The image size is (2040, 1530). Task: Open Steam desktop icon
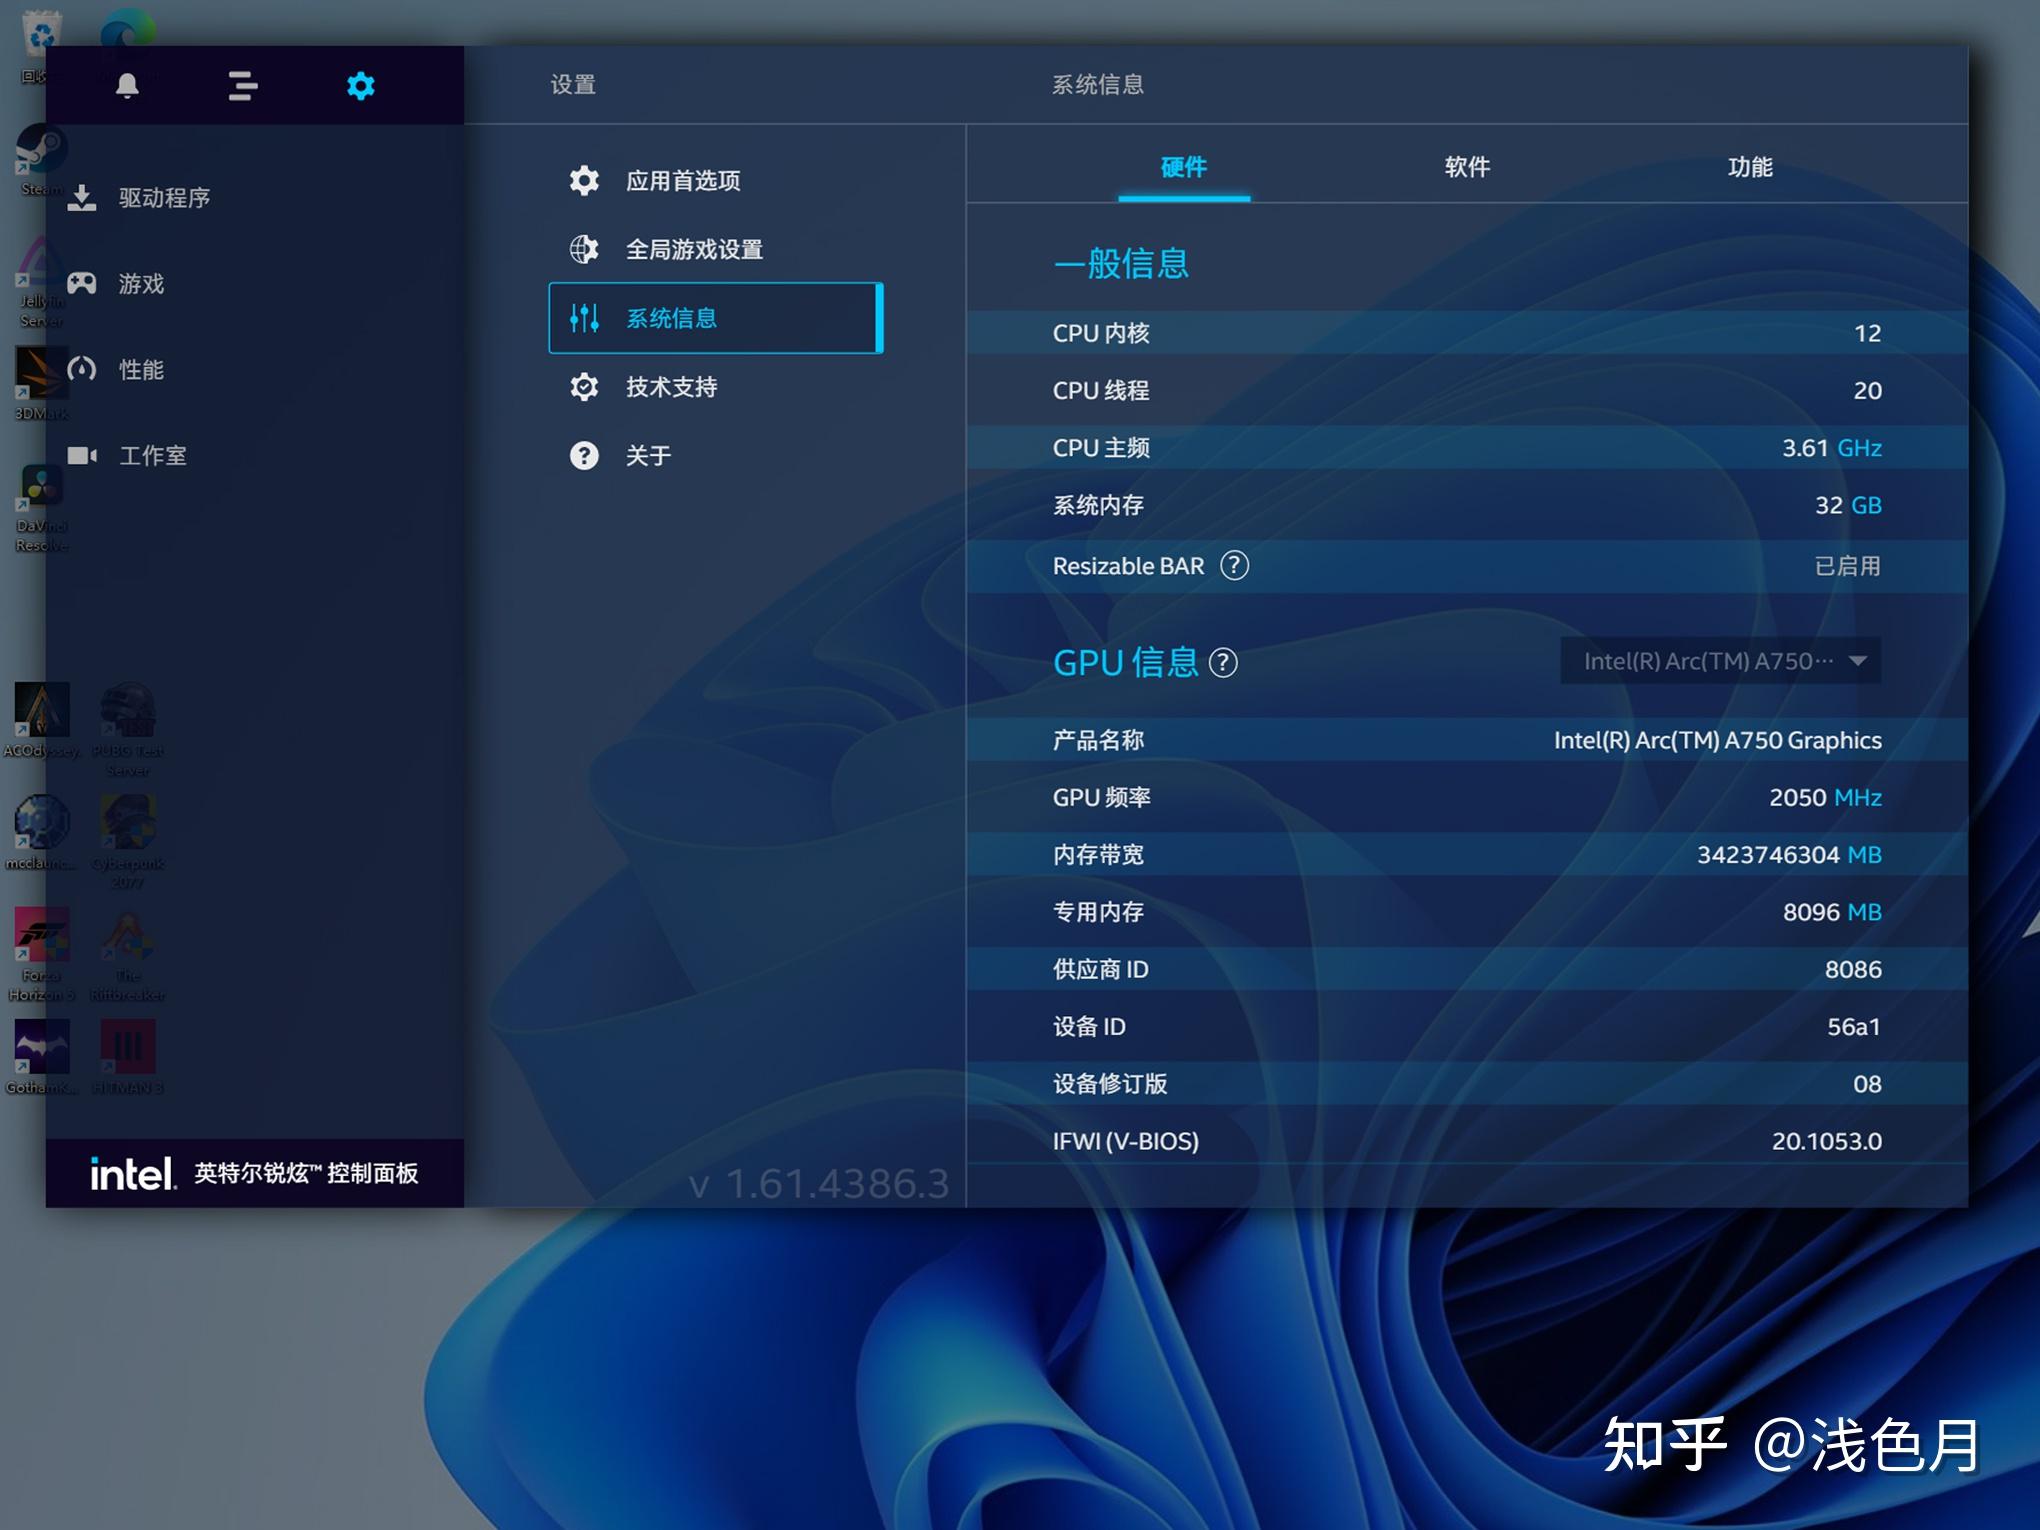pyautogui.click(x=41, y=160)
